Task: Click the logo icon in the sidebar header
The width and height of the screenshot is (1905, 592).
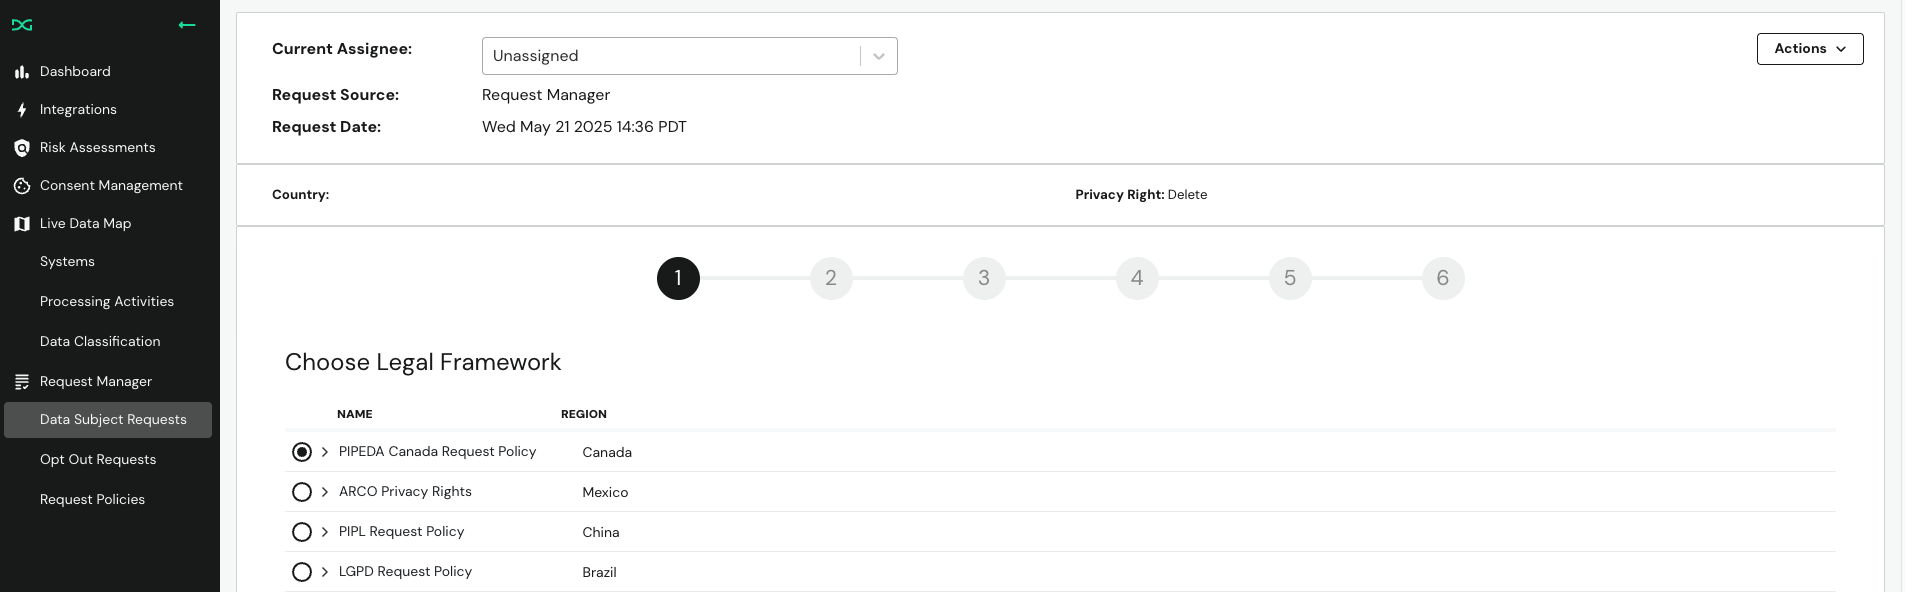Action: [x=22, y=25]
